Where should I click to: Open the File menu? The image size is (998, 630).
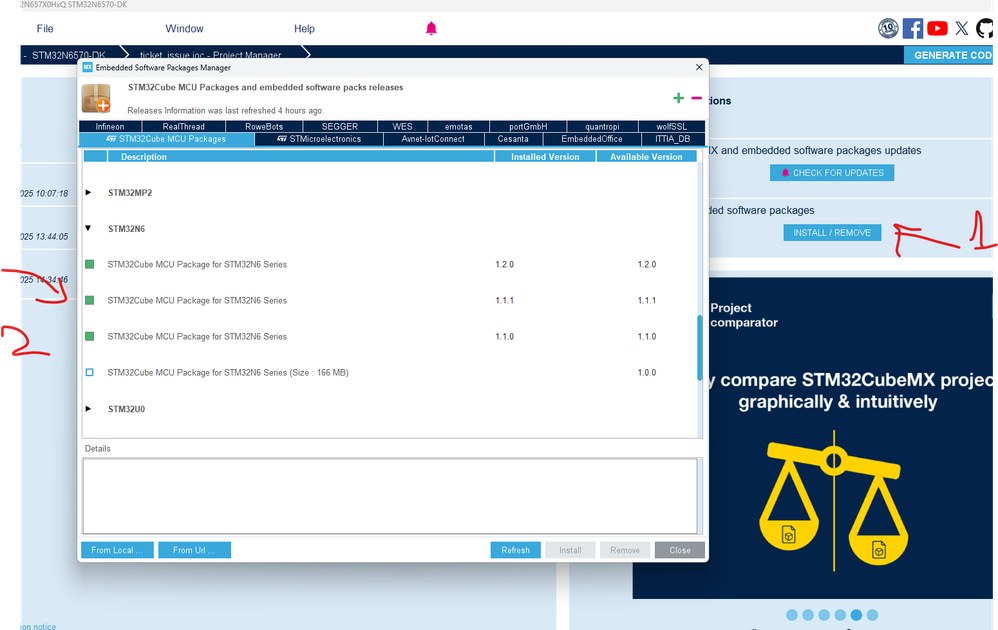pos(45,29)
